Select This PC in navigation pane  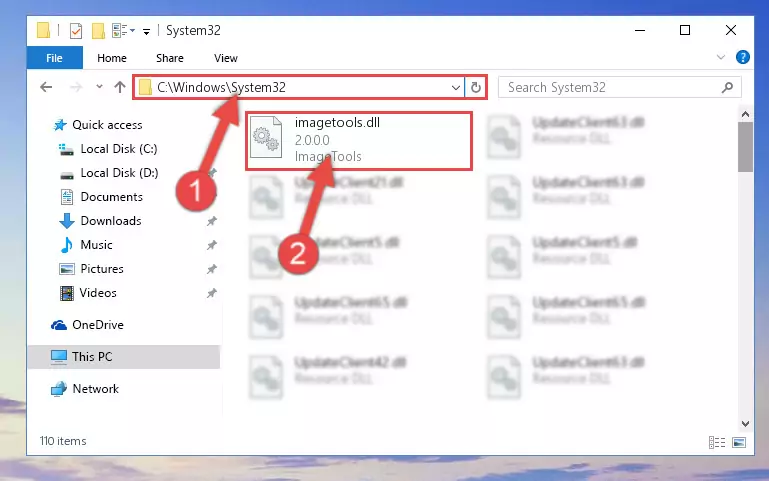point(92,357)
